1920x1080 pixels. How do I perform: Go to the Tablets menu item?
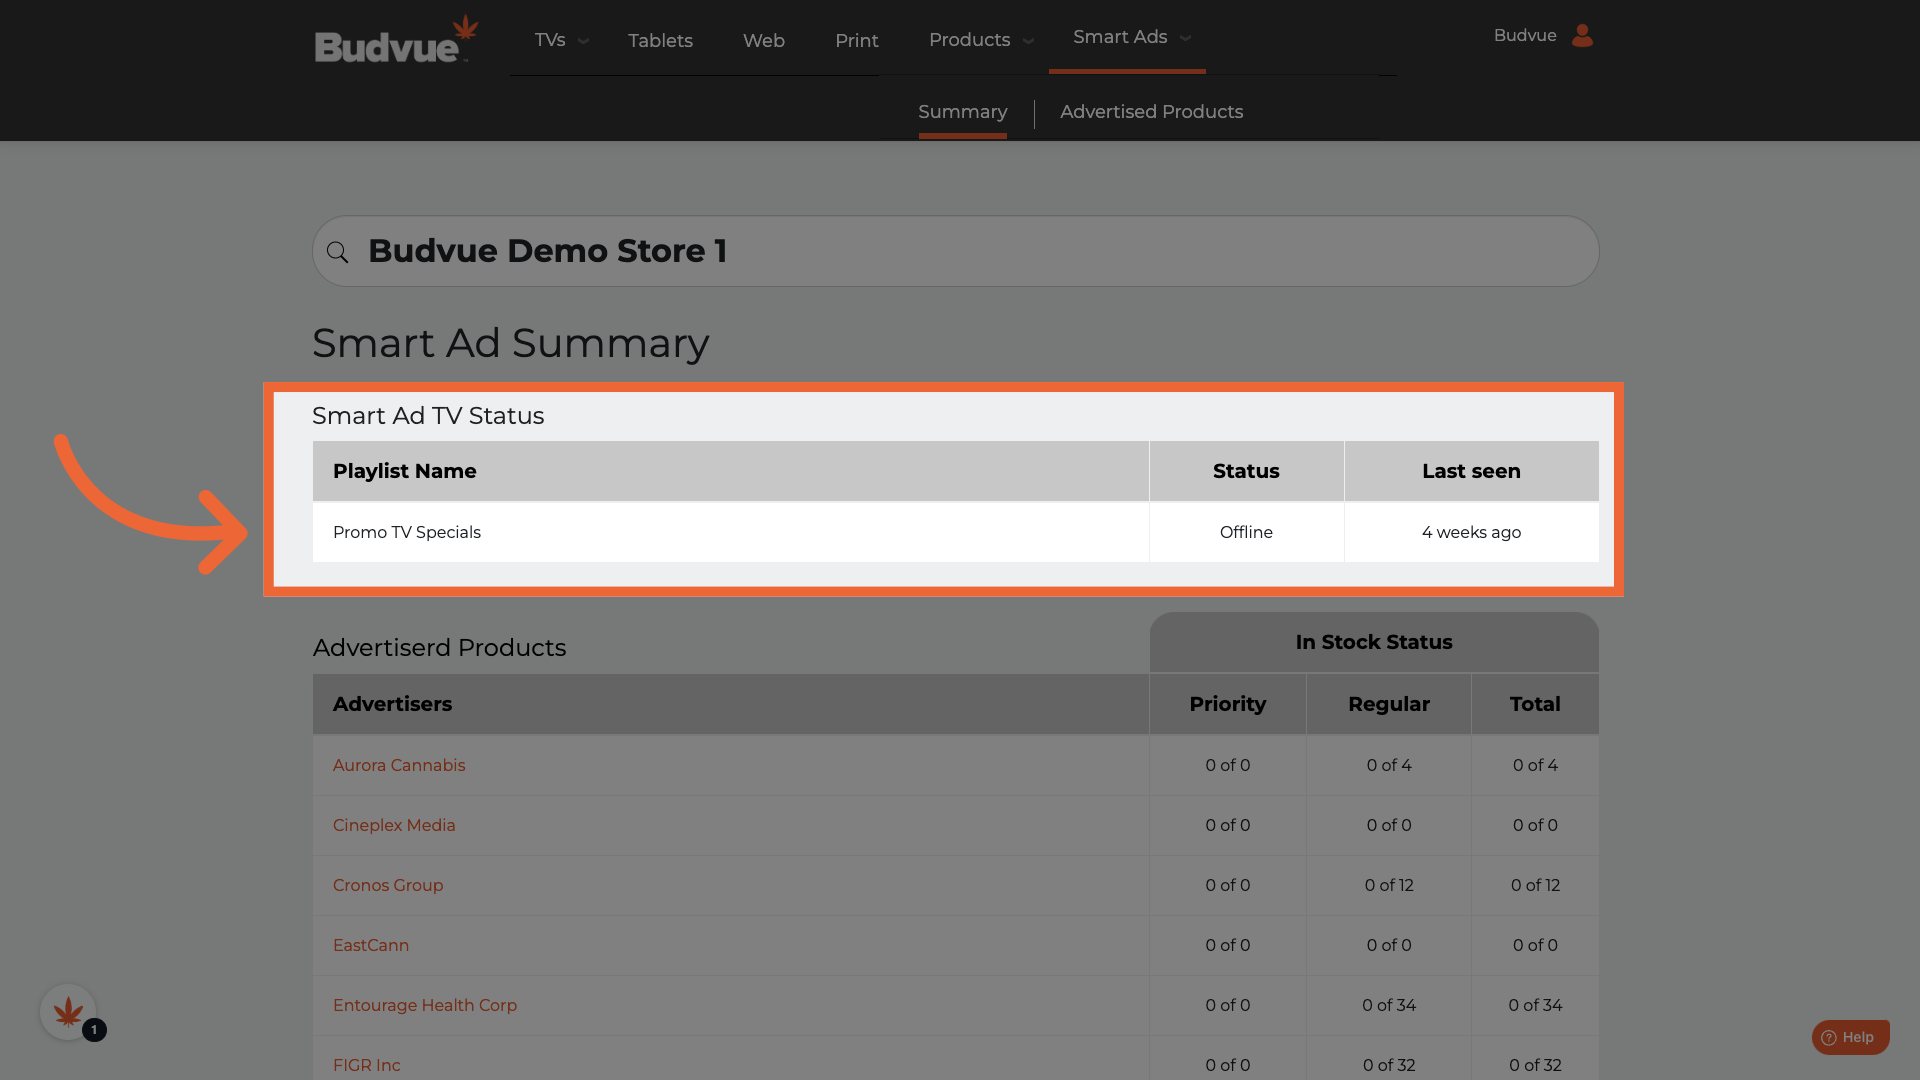[x=660, y=41]
